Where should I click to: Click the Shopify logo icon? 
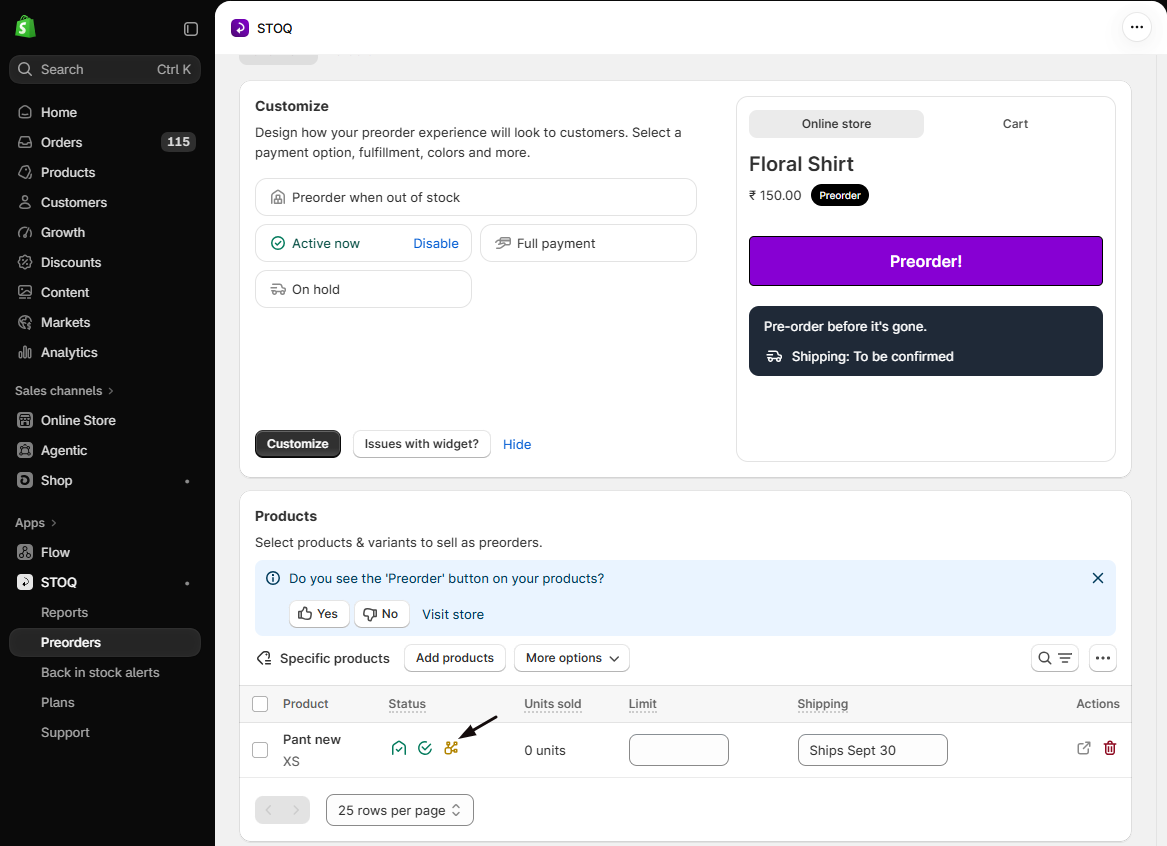(25, 27)
